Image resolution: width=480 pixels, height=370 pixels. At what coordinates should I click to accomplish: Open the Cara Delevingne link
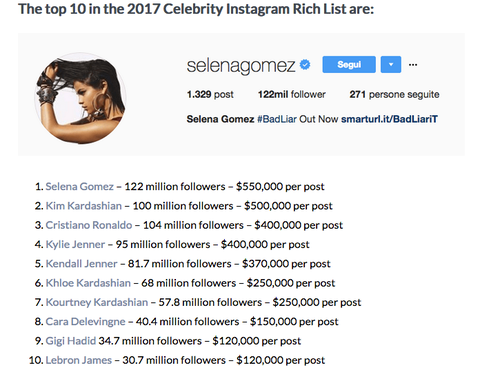(86, 322)
